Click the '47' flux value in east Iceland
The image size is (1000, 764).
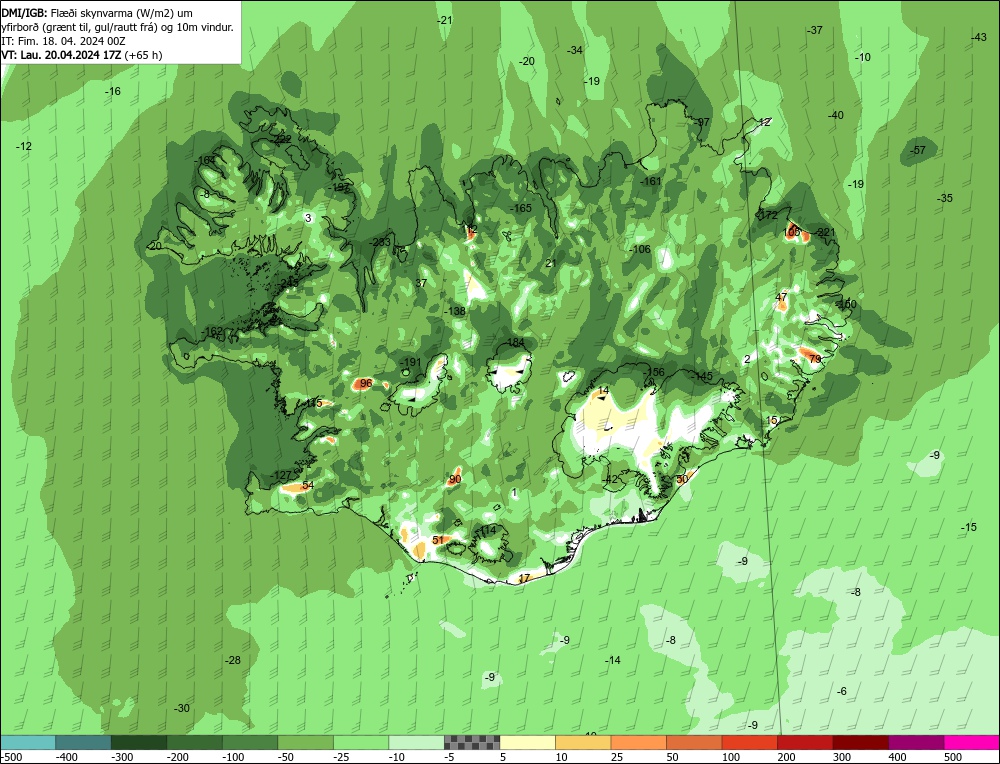[x=781, y=297]
